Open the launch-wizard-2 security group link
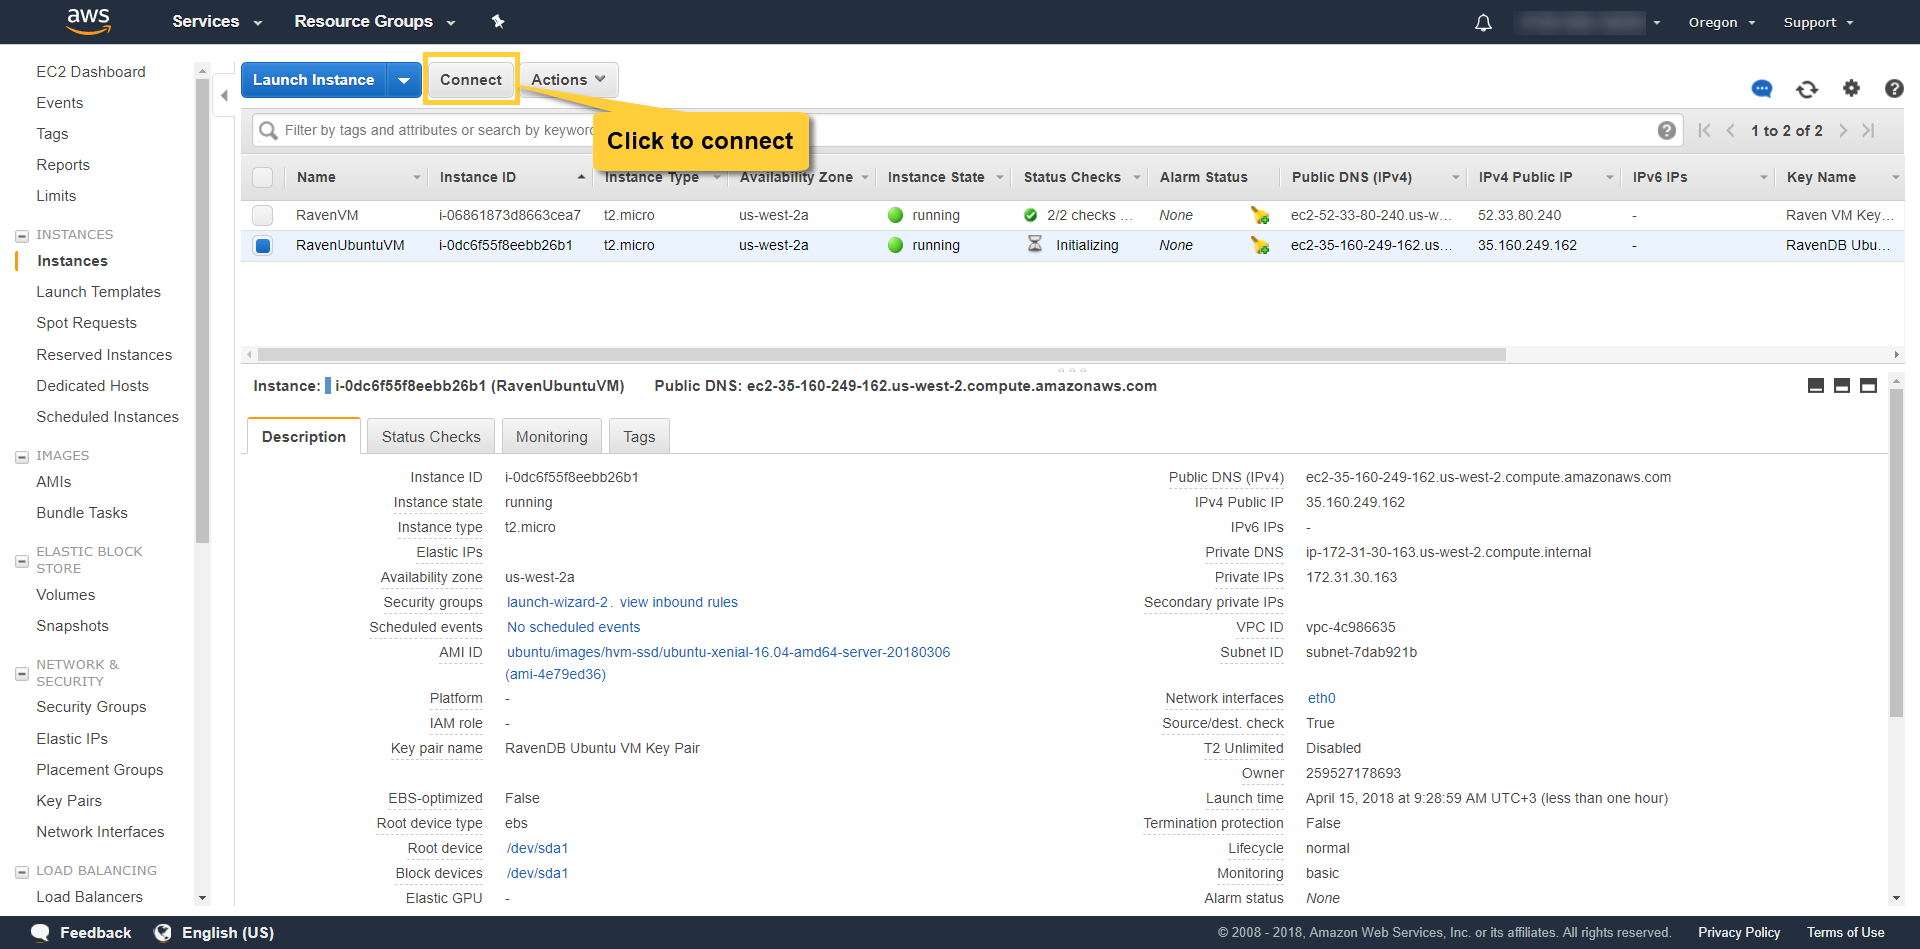The height and width of the screenshot is (949, 1920). [557, 602]
